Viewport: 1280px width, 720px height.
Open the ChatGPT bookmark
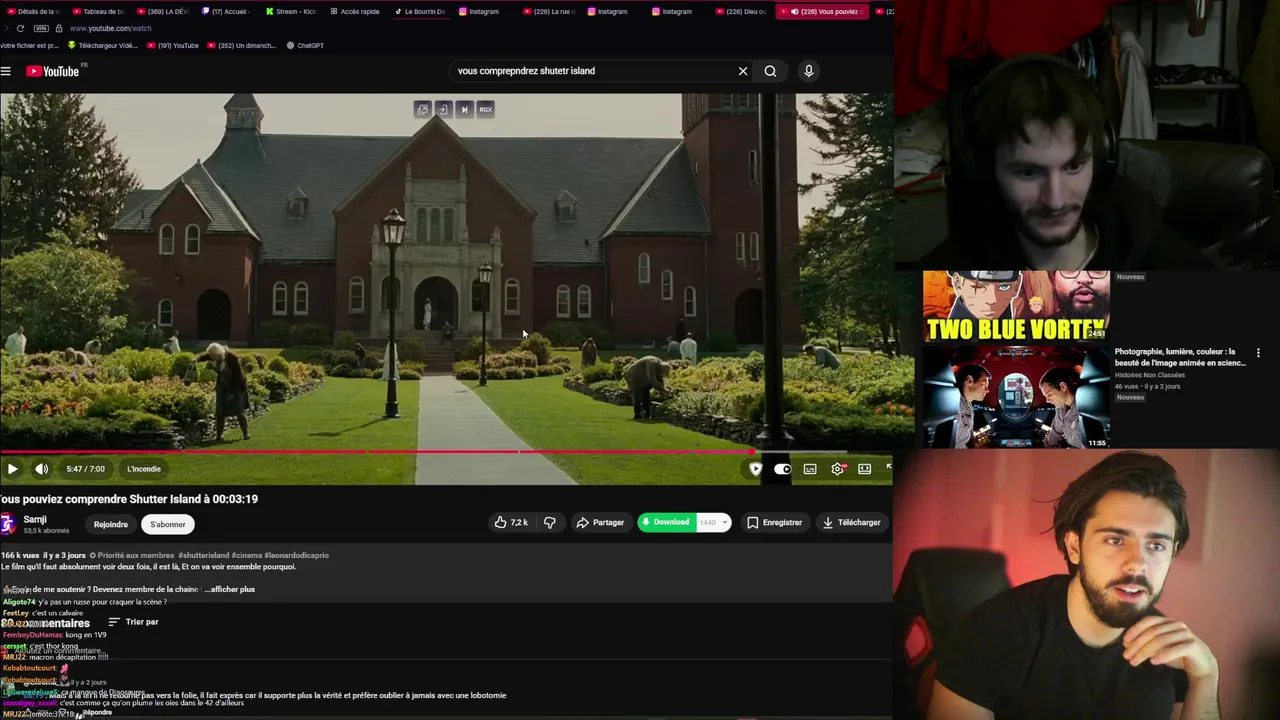coord(305,45)
